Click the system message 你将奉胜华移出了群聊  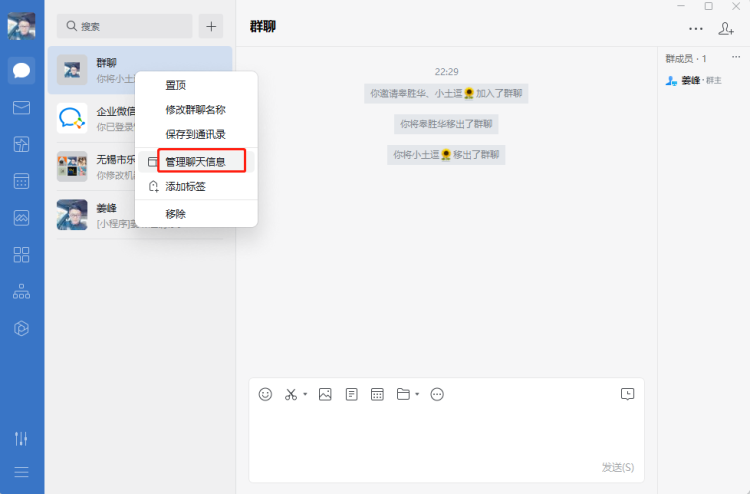tap(446, 124)
